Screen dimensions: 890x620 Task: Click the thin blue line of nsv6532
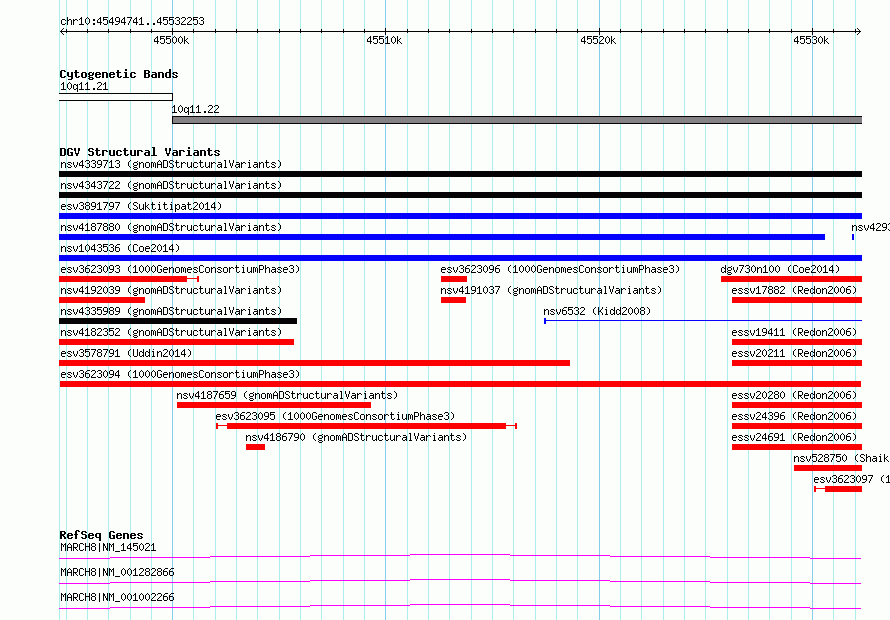click(x=703, y=321)
